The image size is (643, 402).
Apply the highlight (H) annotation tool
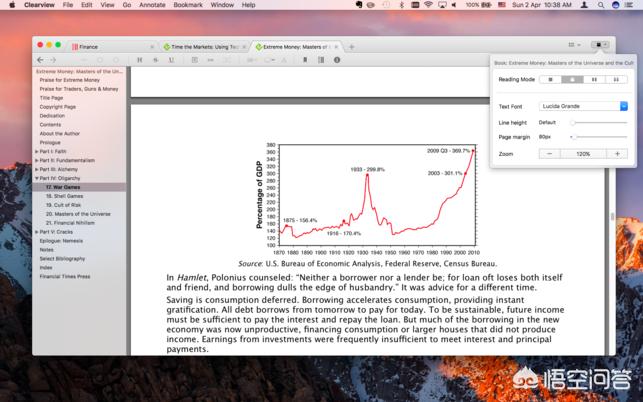(x=139, y=60)
